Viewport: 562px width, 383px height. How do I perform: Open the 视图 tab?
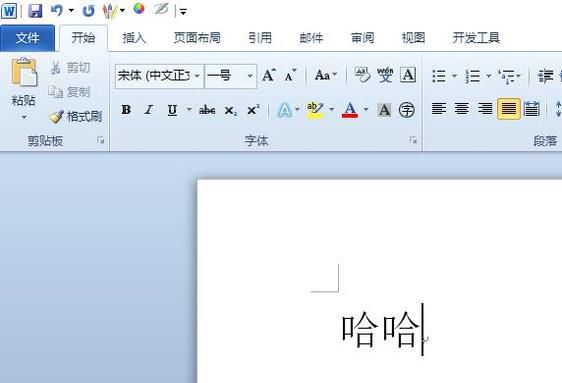(413, 38)
